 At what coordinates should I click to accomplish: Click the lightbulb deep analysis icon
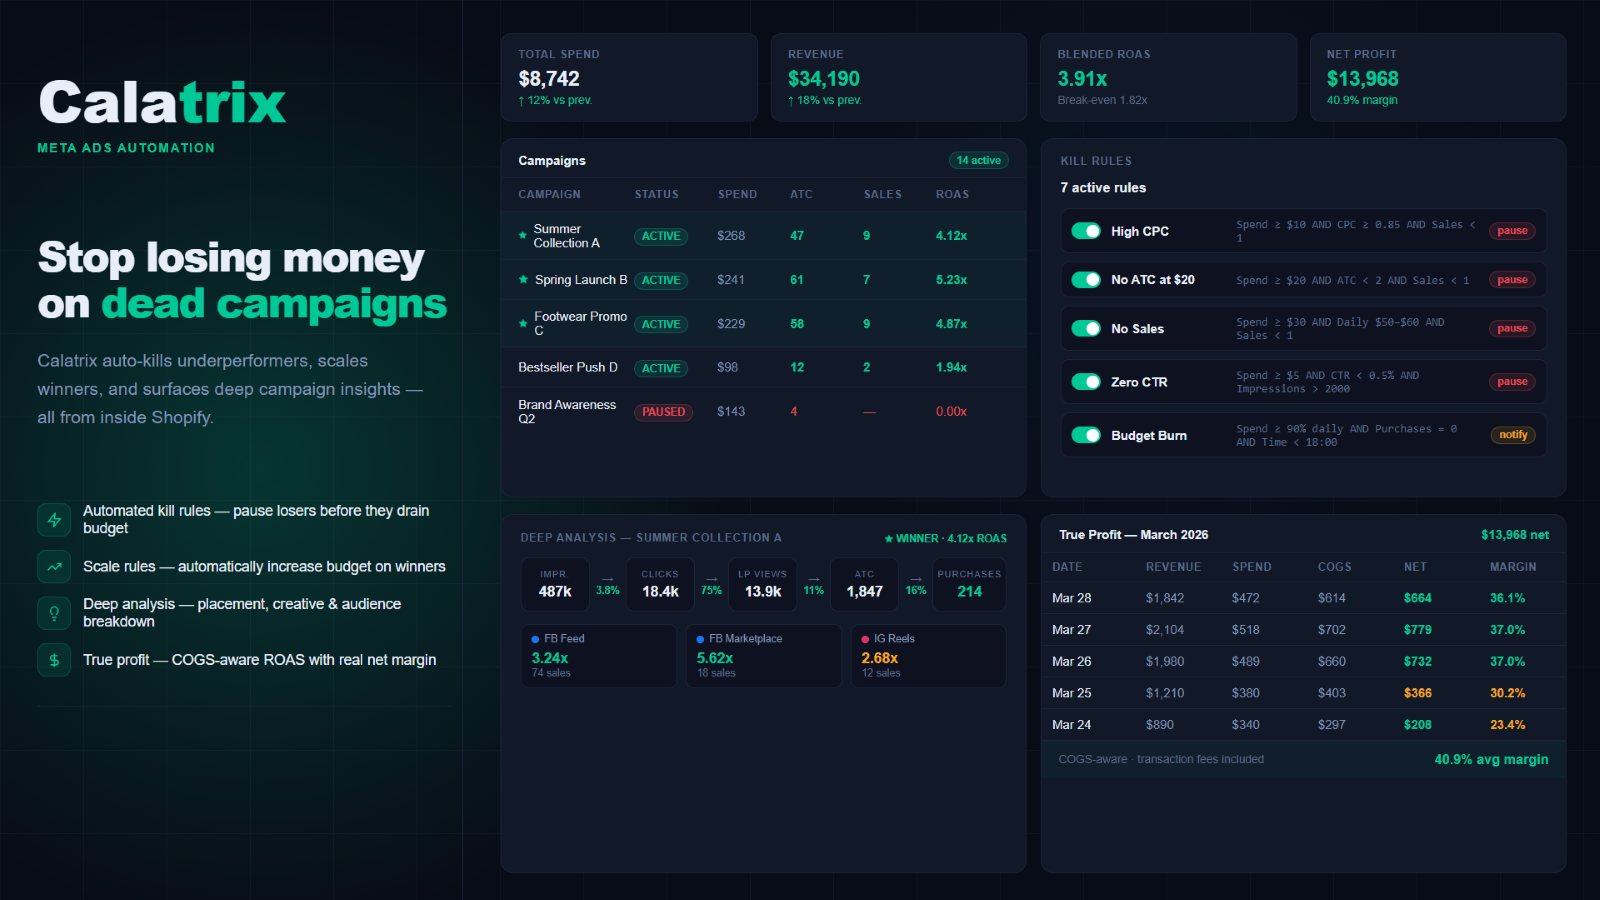(x=54, y=613)
